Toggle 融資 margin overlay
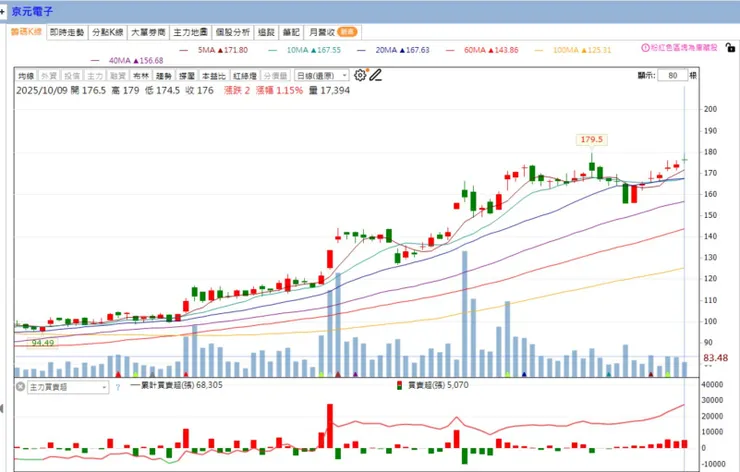740x472 pixels. [118, 76]
